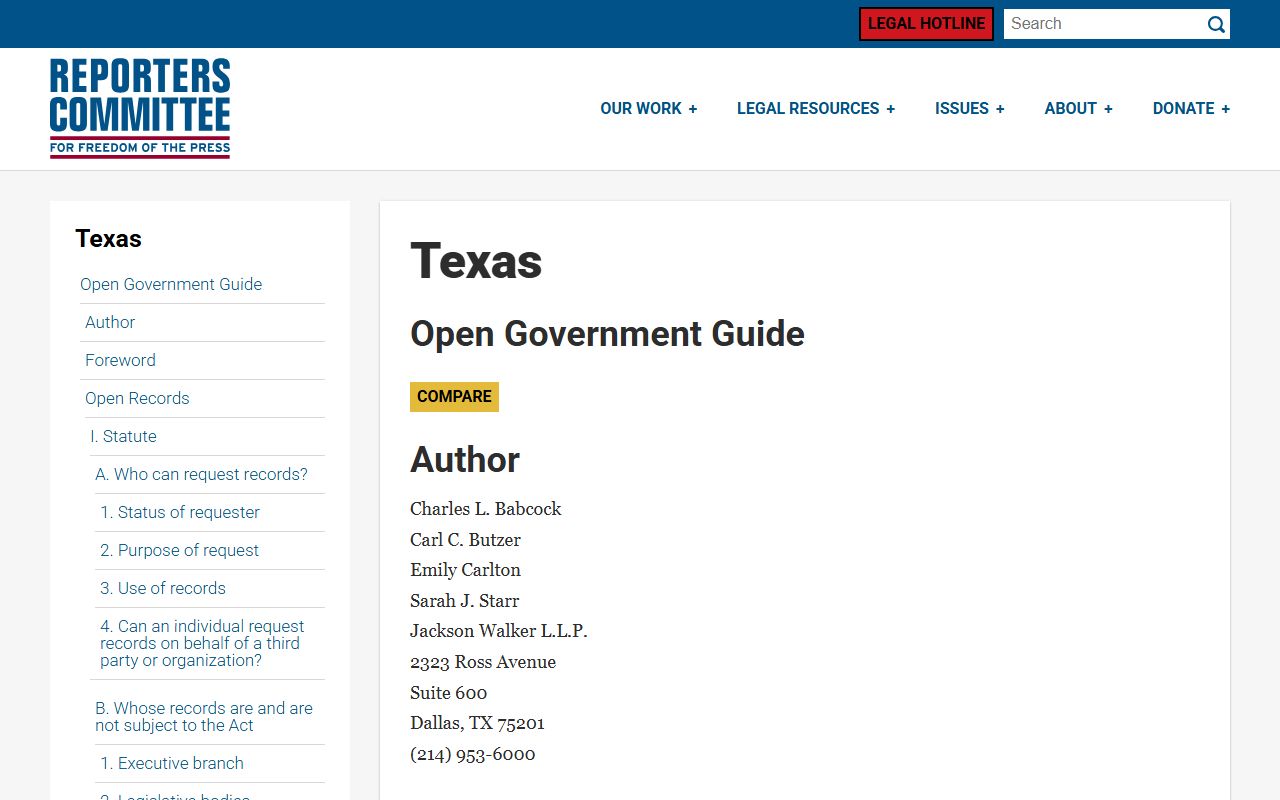Expand the Our Work menu
1280x800 pixels.
tap(649, 108)
